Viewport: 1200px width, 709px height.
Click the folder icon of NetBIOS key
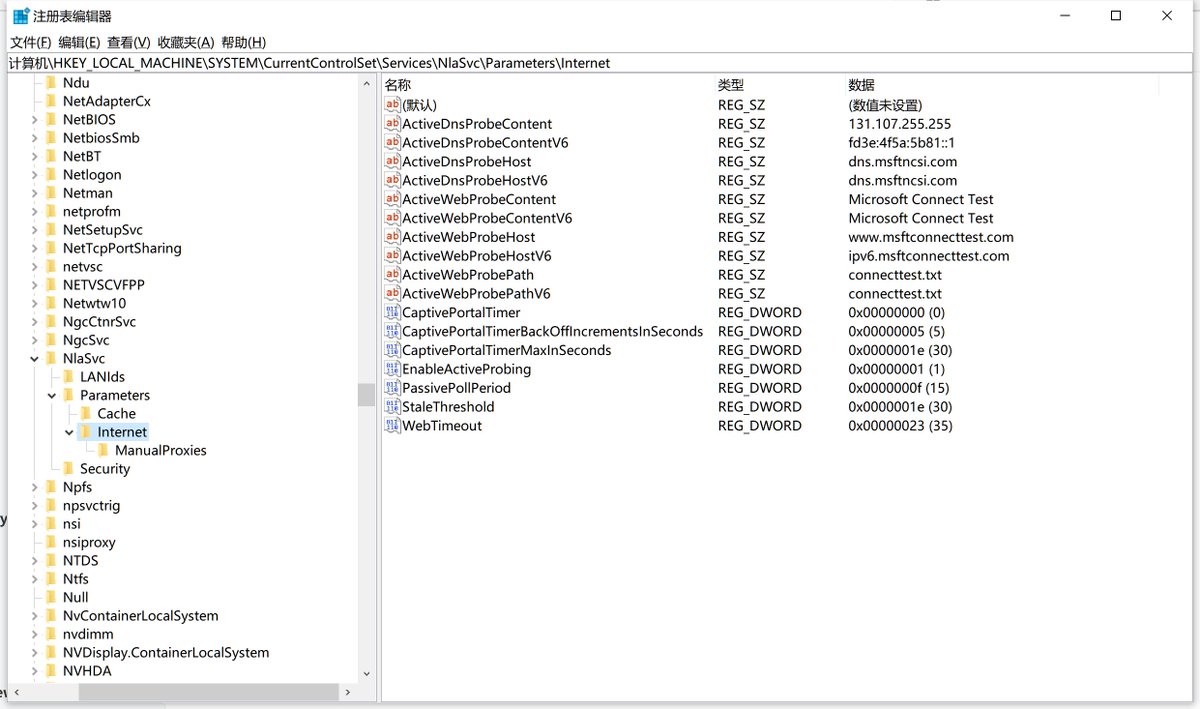click(x=51, y=119)
